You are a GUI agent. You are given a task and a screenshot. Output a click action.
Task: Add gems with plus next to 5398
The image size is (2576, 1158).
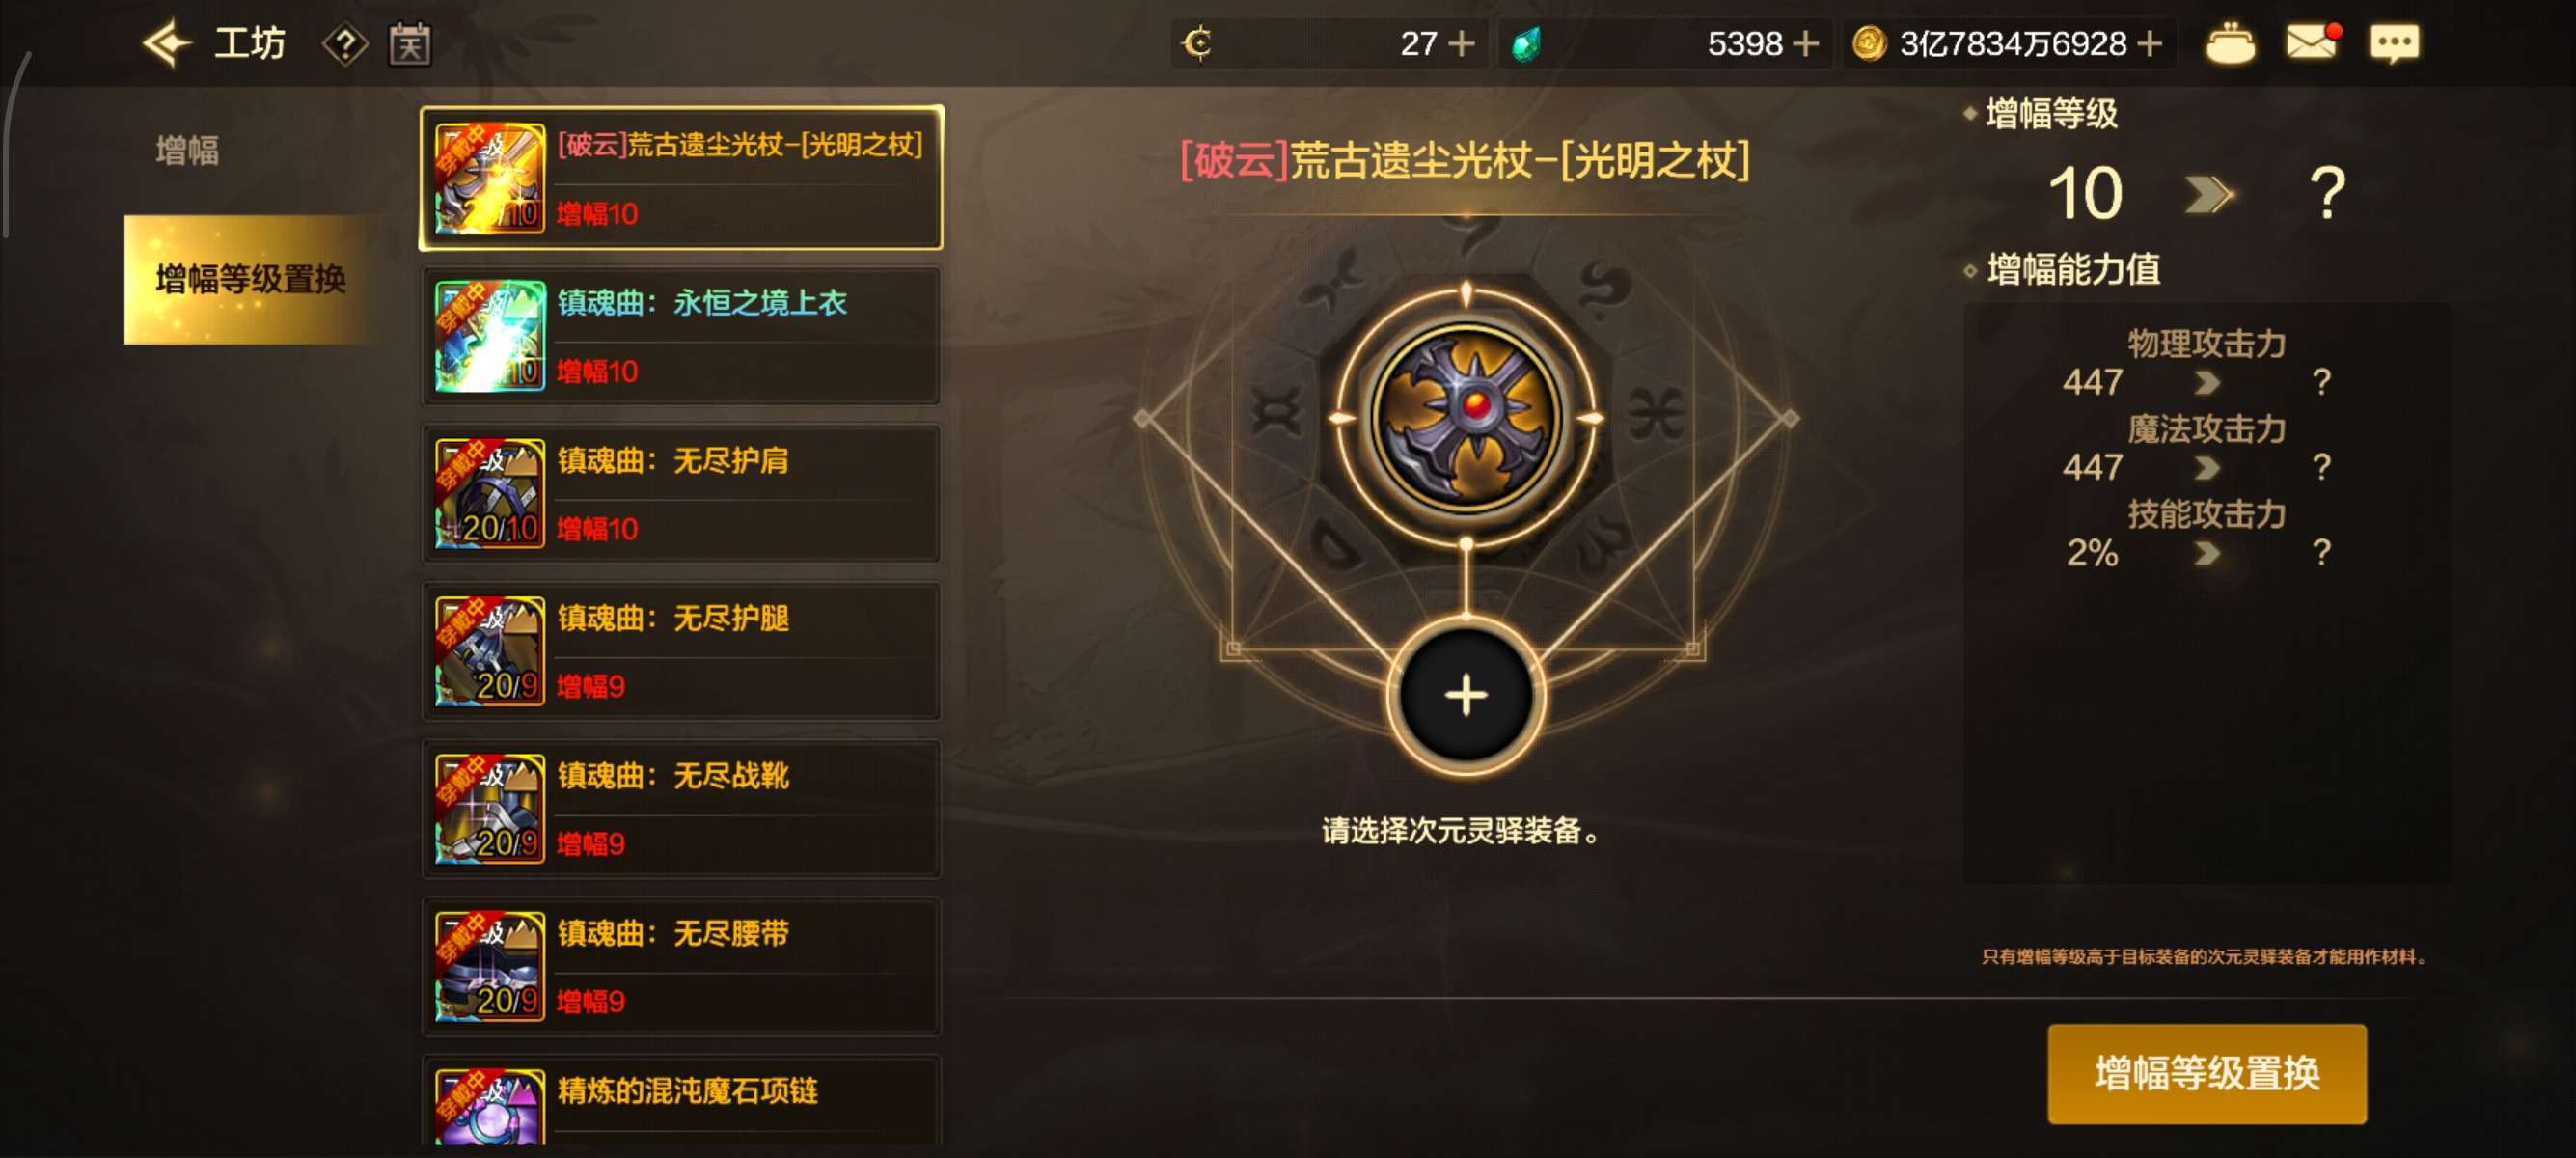(x=1805, y=44)
